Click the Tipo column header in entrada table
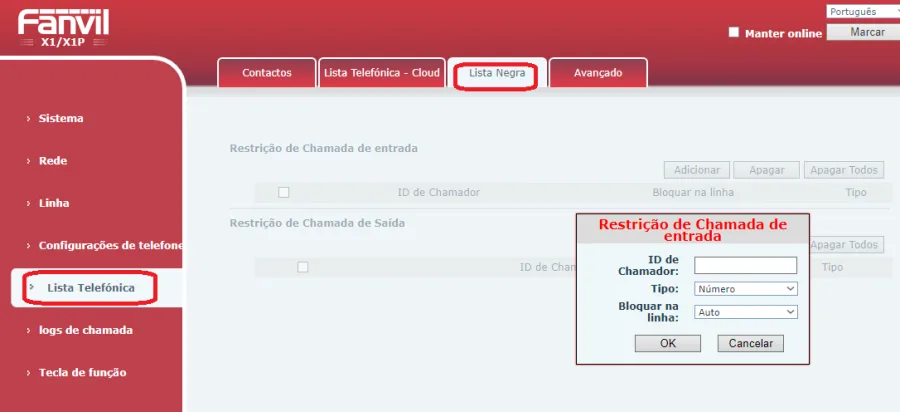Image resolution: width=900 pixels, height=412 pixels. pos(856,192)
